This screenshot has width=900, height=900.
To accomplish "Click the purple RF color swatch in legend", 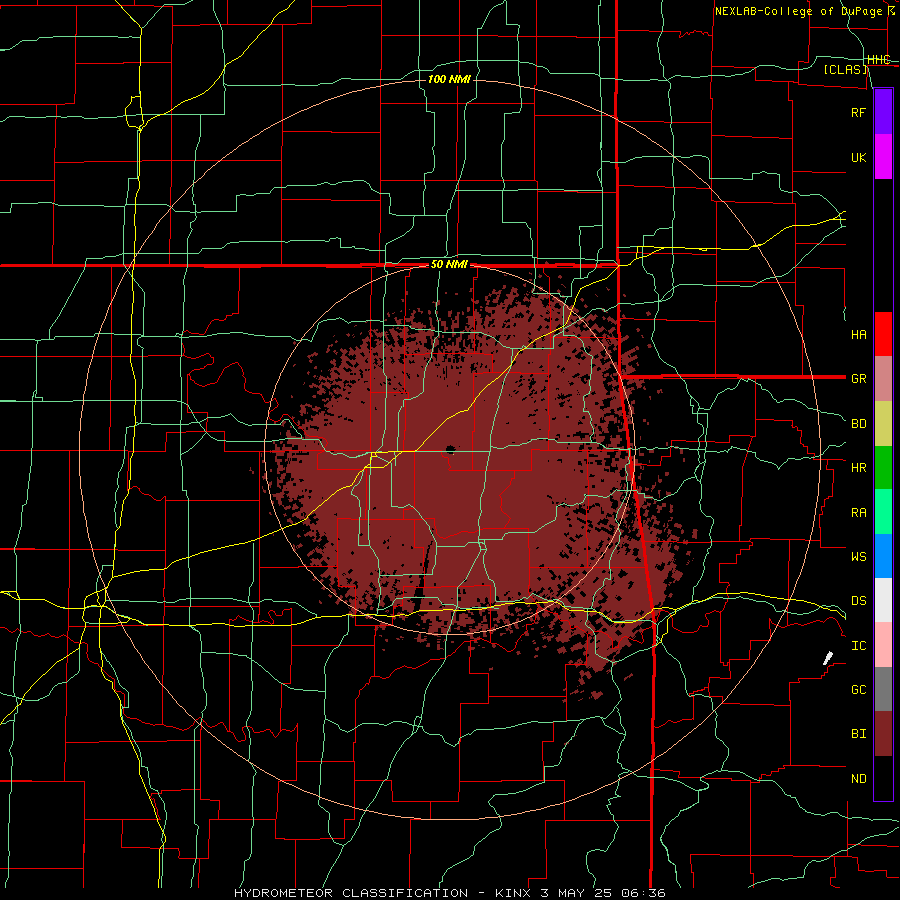I will point(883,112).
